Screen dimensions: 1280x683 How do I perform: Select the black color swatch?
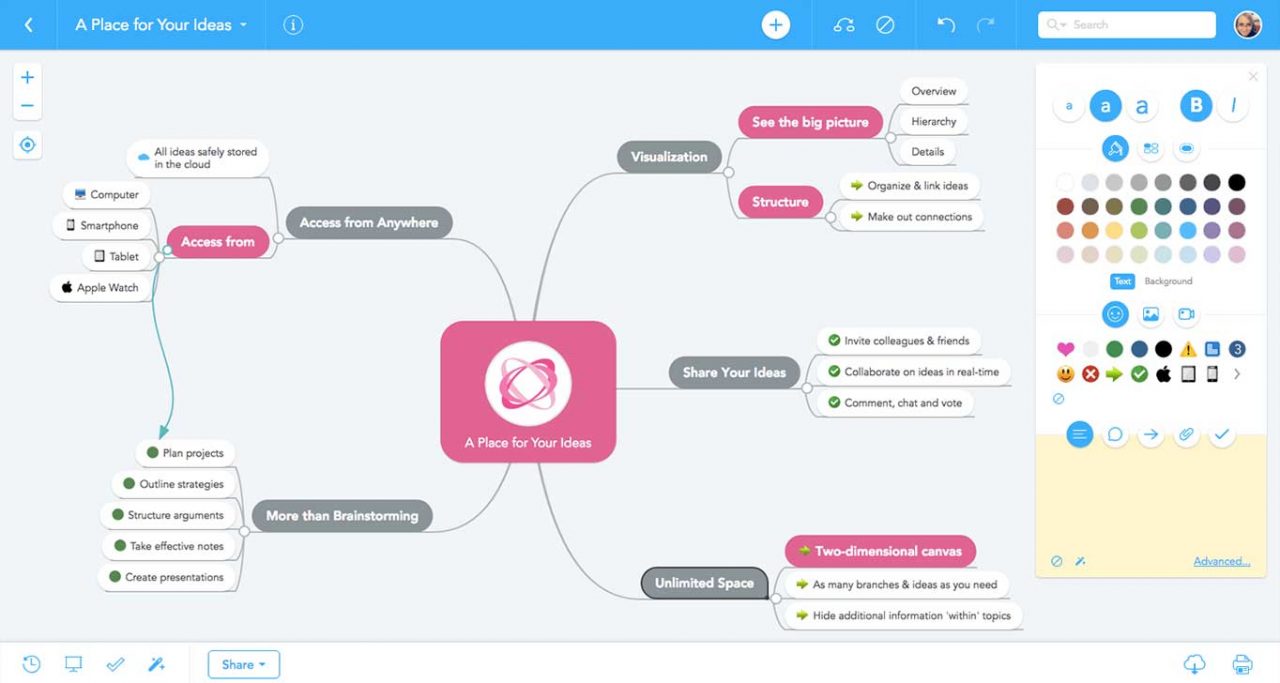1237,182
